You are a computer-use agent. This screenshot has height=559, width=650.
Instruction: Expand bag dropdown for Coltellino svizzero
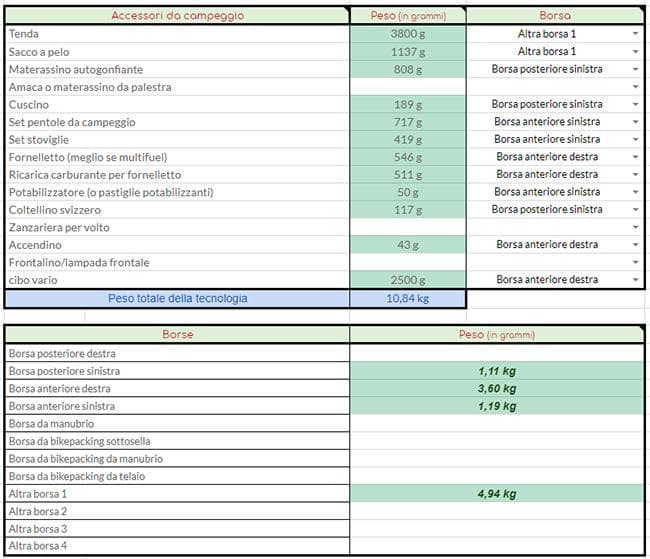635,209
